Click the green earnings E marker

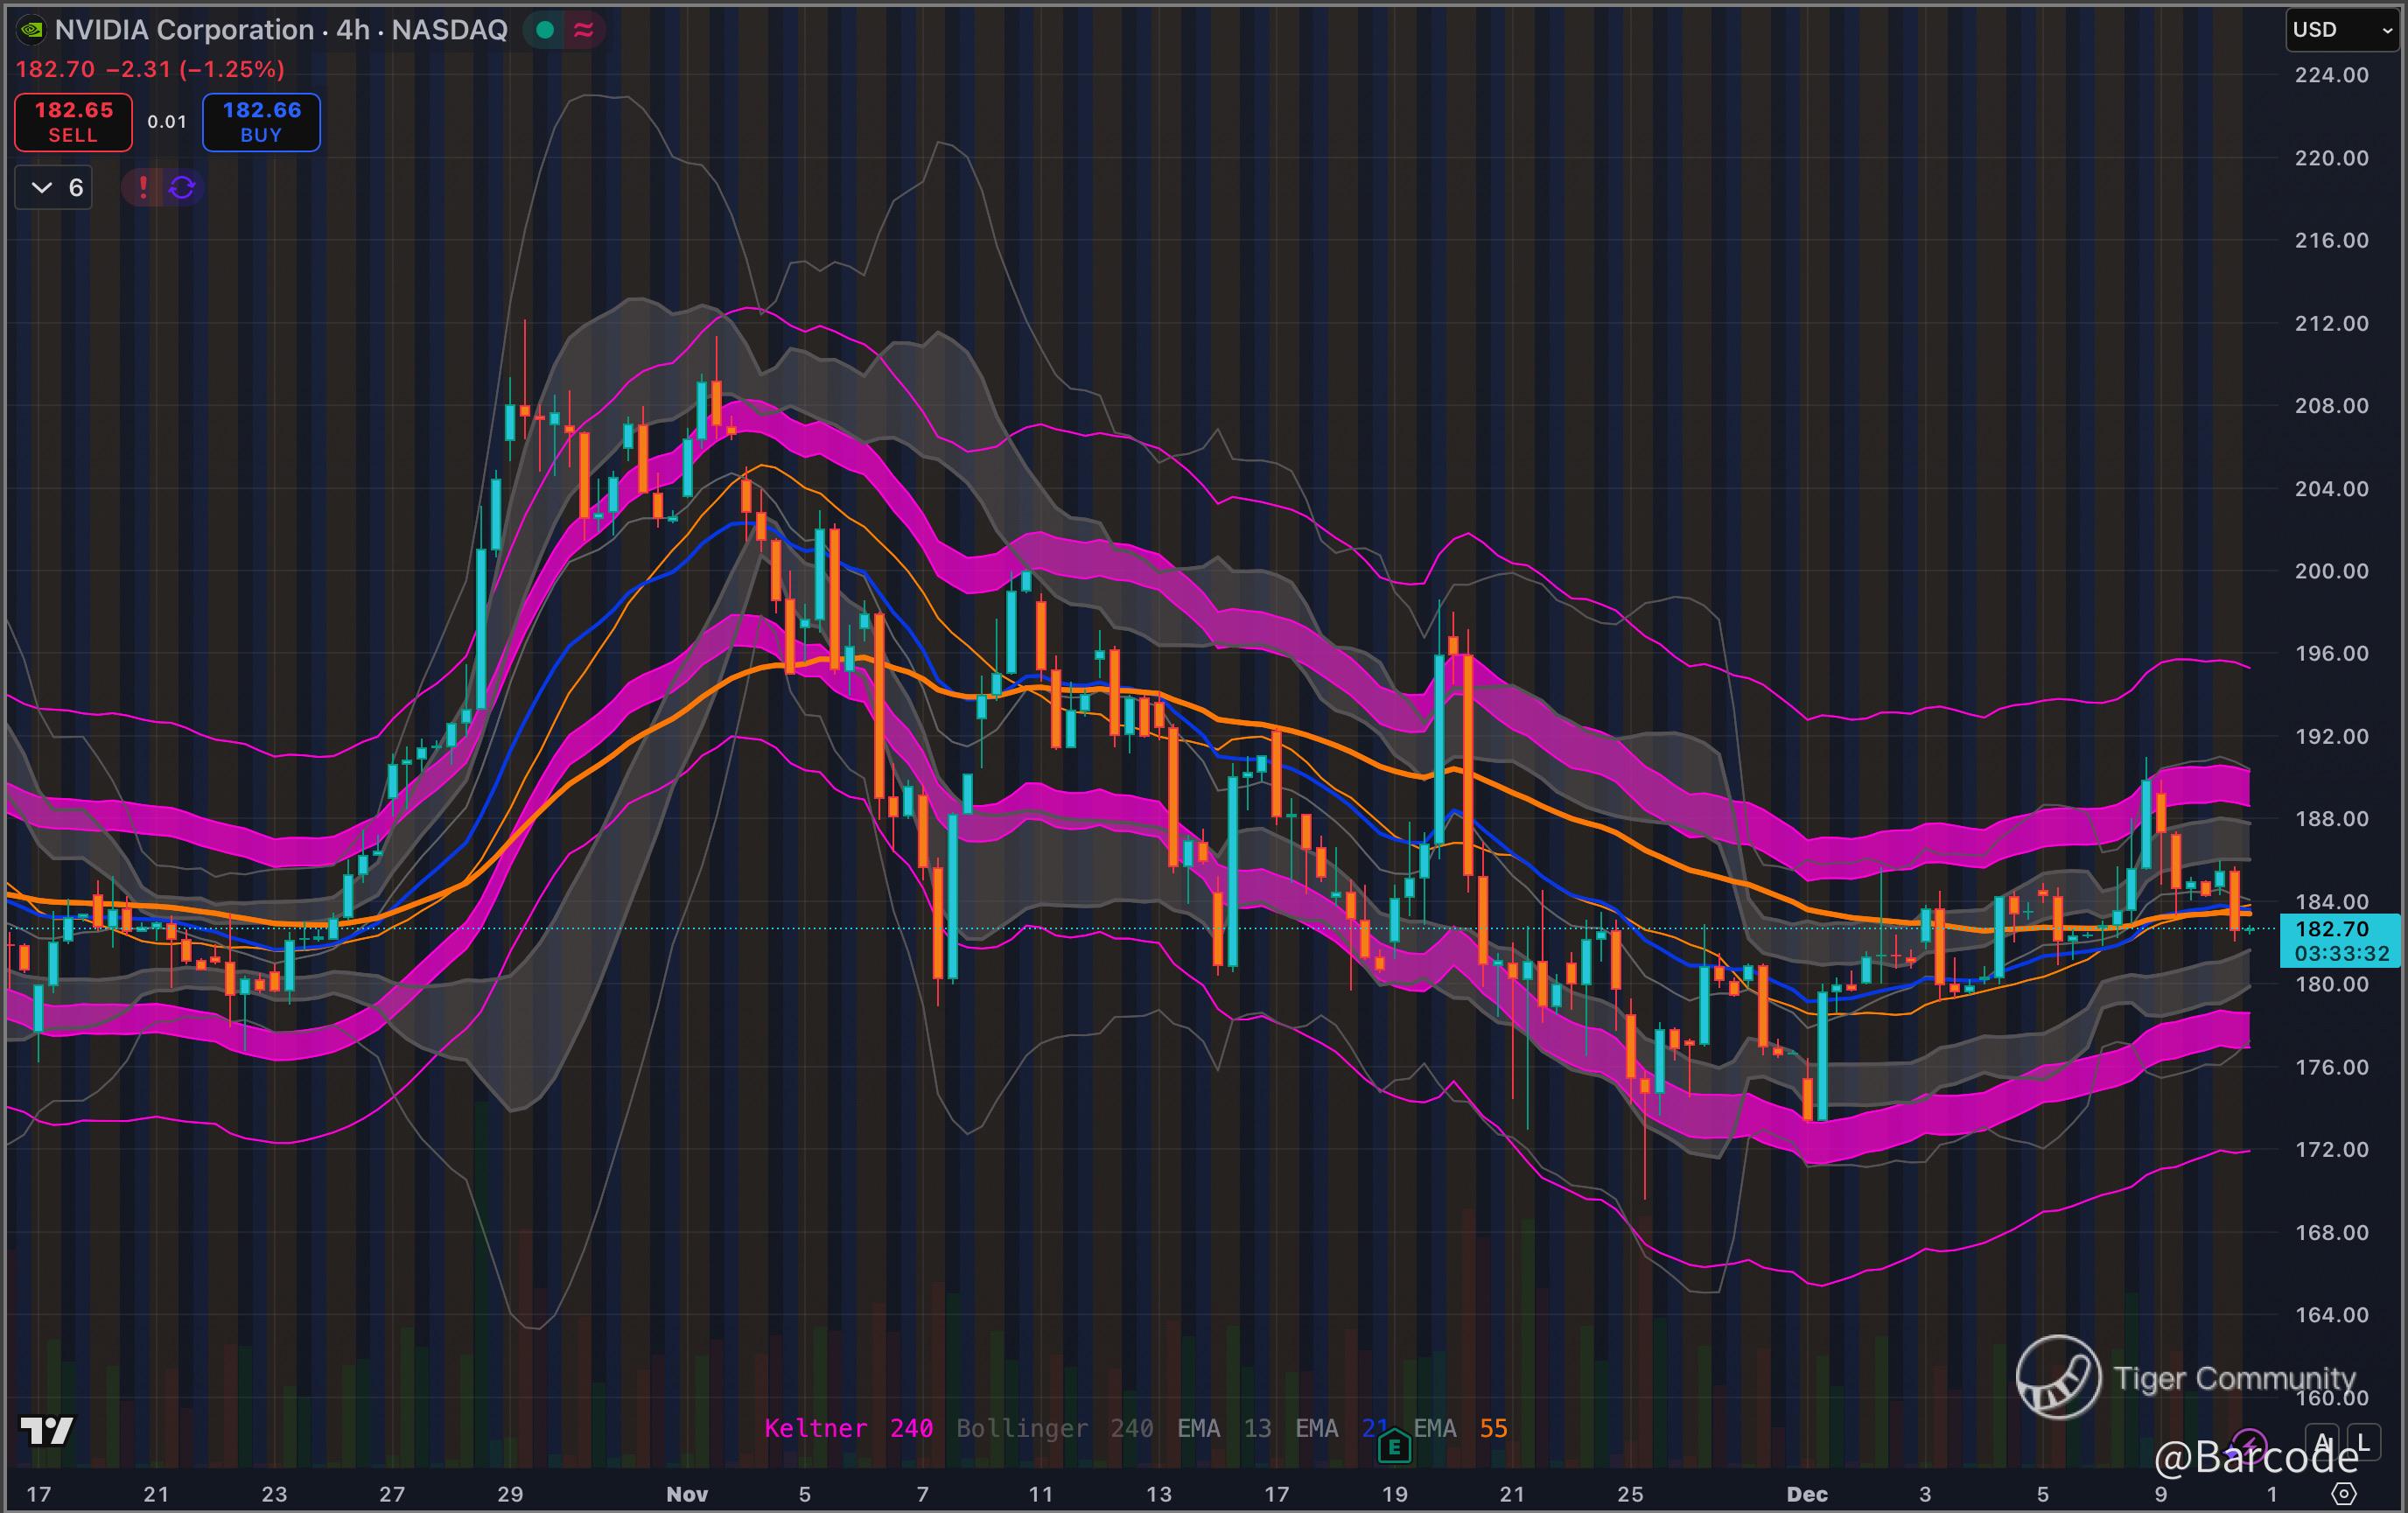[1394, 1446]
